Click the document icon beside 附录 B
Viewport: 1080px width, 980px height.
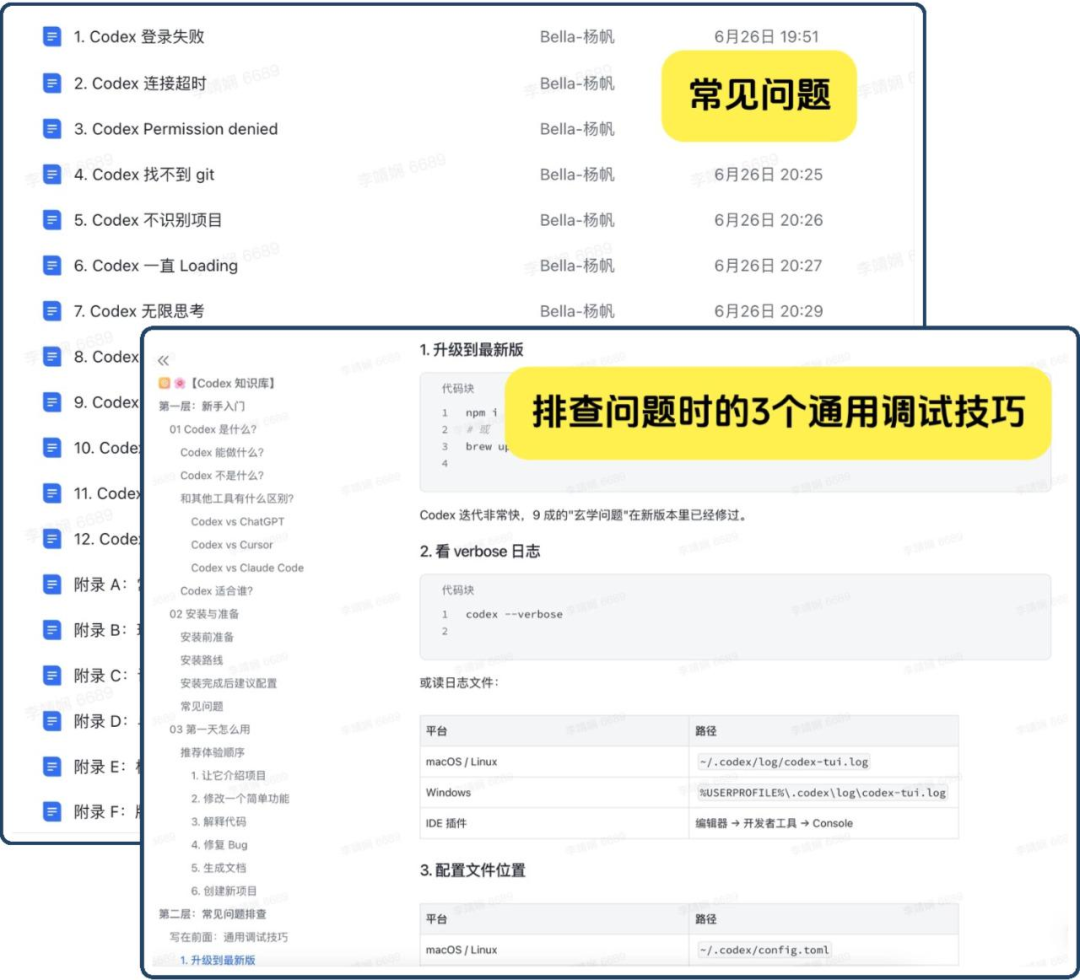pos(52,629)
